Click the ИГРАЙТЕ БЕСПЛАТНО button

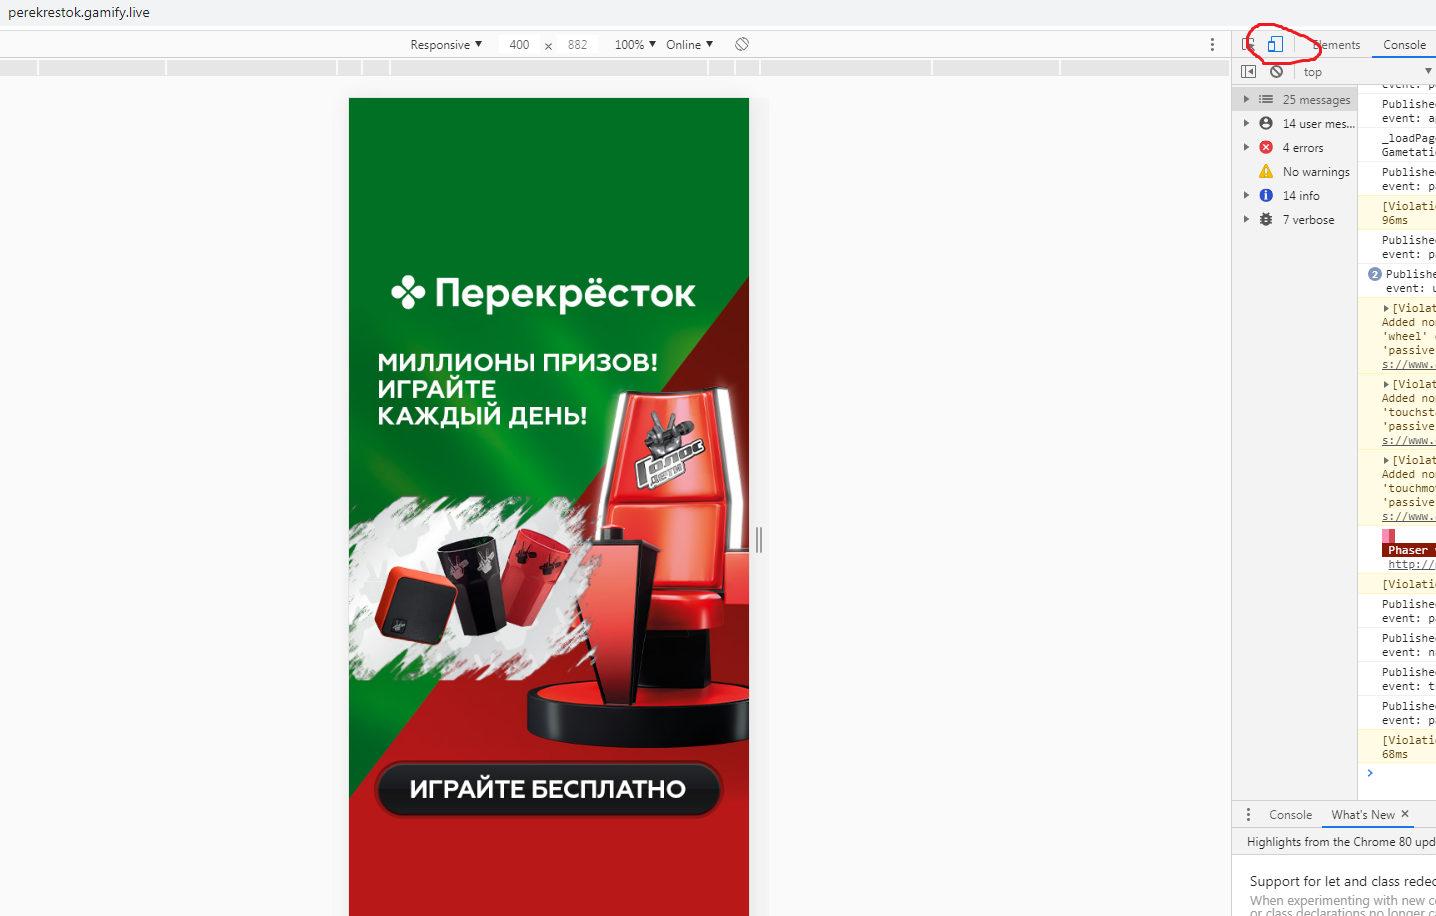[x=548, y=789]
